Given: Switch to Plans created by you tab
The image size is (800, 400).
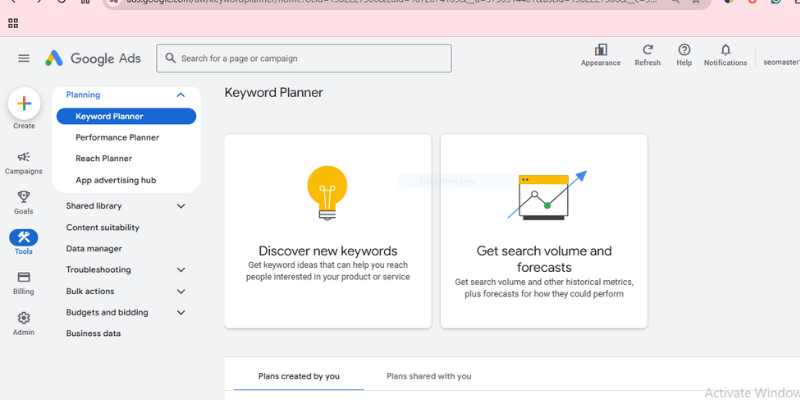Looking at the screenshot, I should [x=299, y=377].
